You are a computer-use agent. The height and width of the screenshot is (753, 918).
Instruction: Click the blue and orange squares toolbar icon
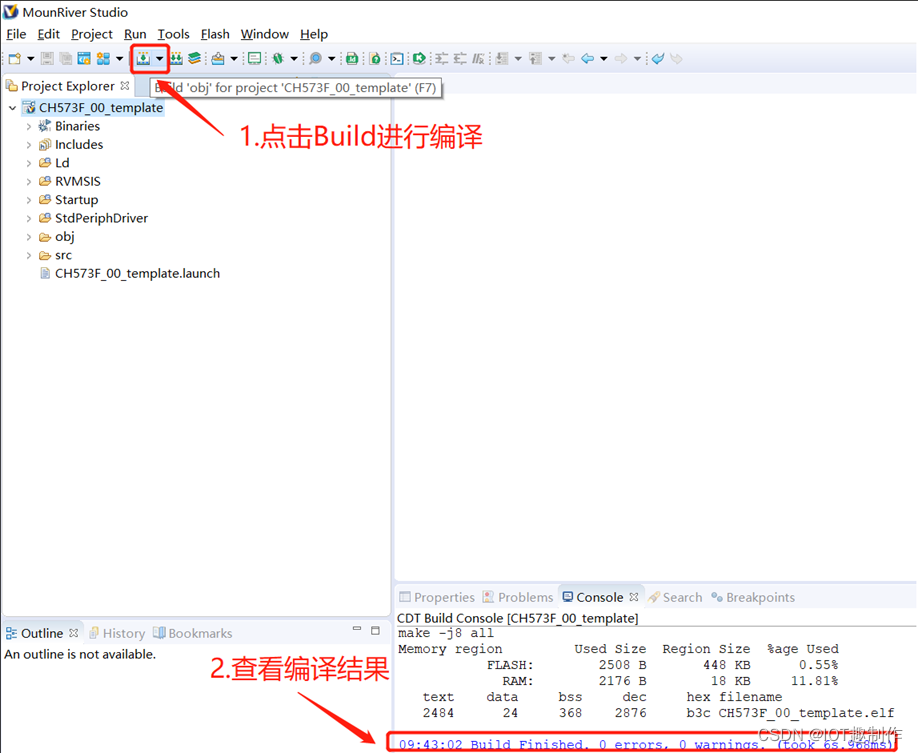click(x=104, y=59)
